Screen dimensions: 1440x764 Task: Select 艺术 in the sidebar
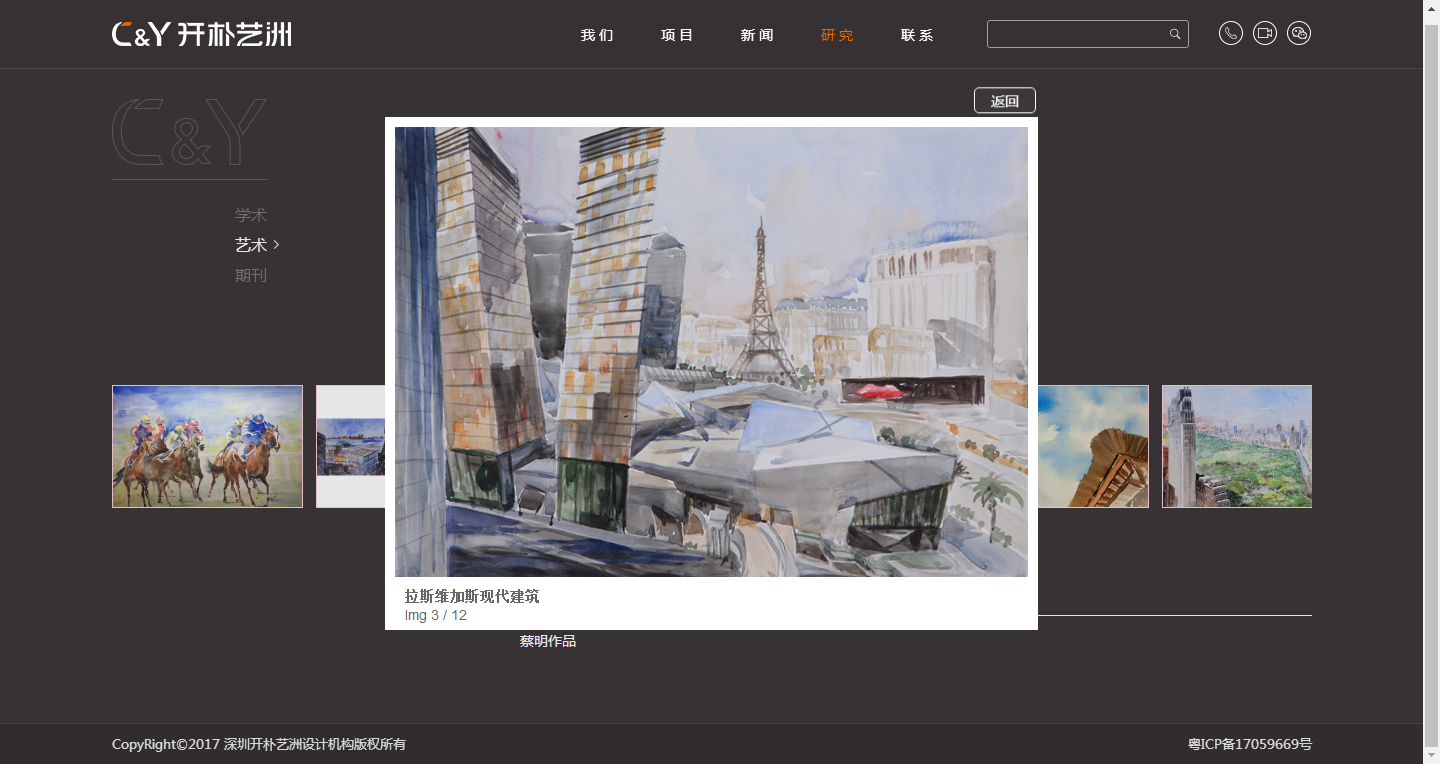[x=251, y=245]
